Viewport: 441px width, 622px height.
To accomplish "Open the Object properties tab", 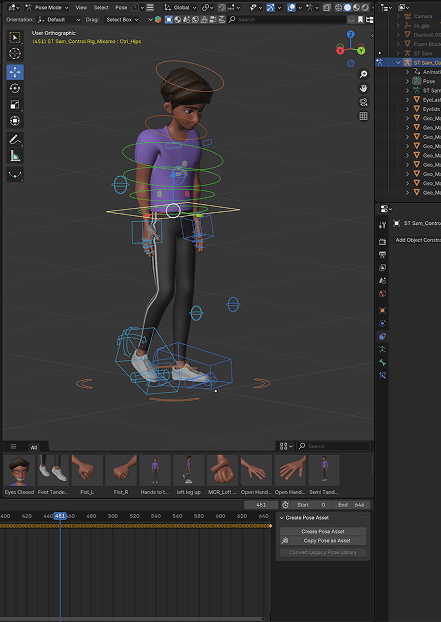I will tap(382, 310).
